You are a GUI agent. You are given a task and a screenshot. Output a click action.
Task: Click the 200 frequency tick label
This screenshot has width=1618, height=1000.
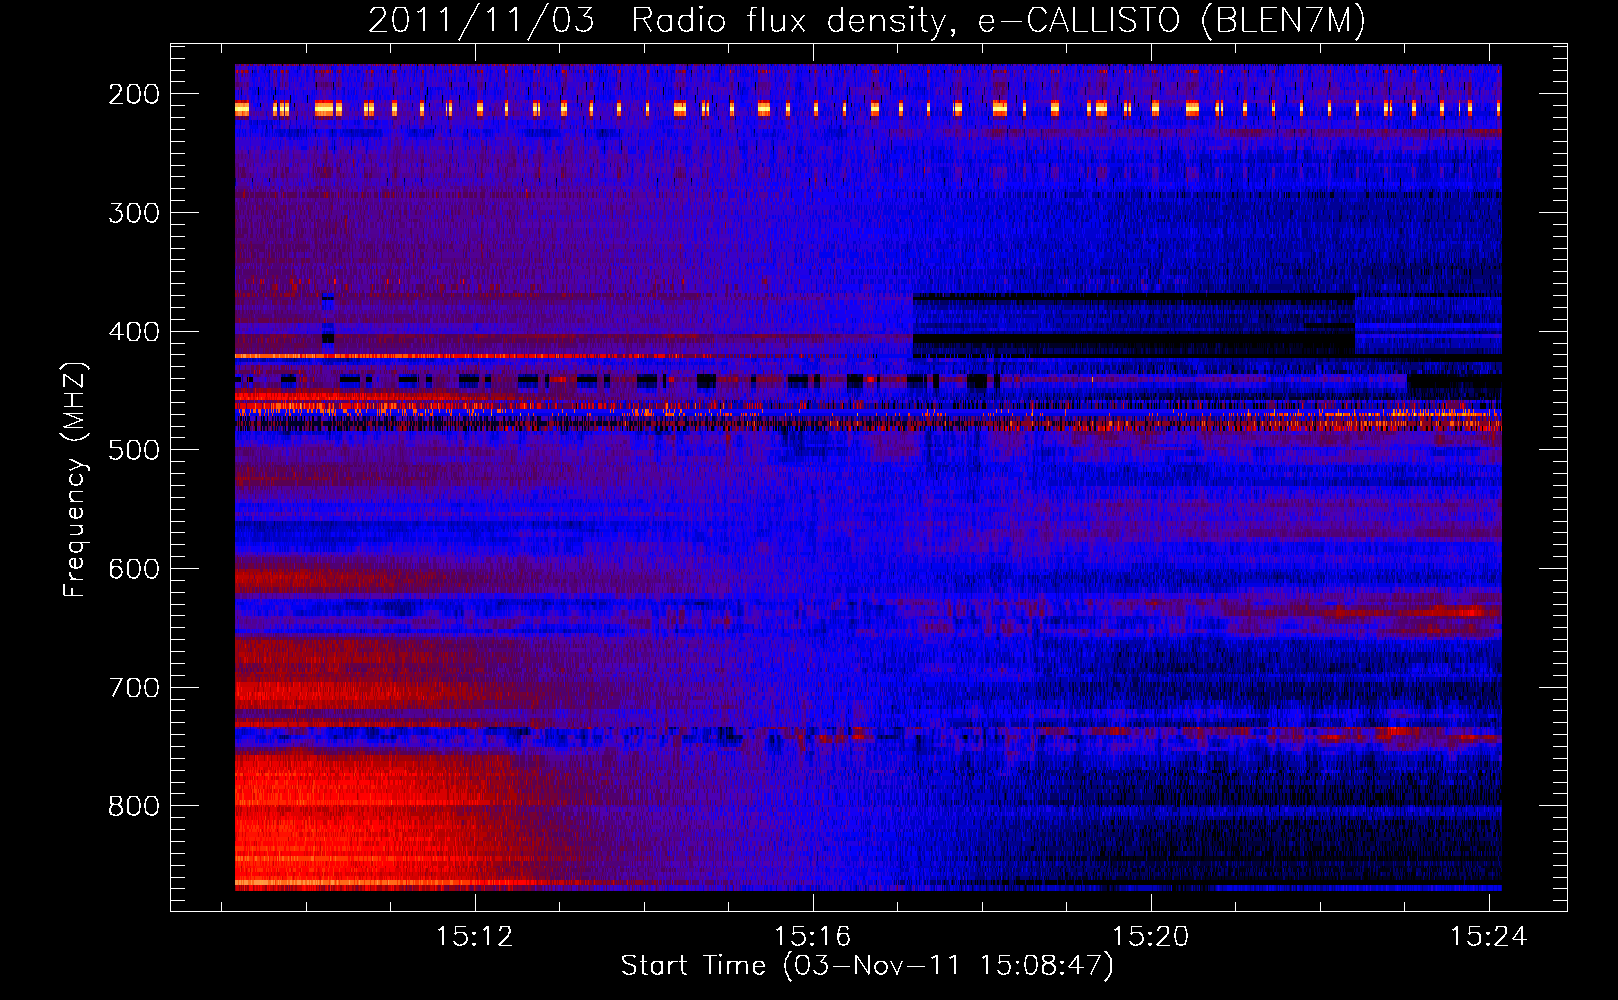[x=134, y=94]
